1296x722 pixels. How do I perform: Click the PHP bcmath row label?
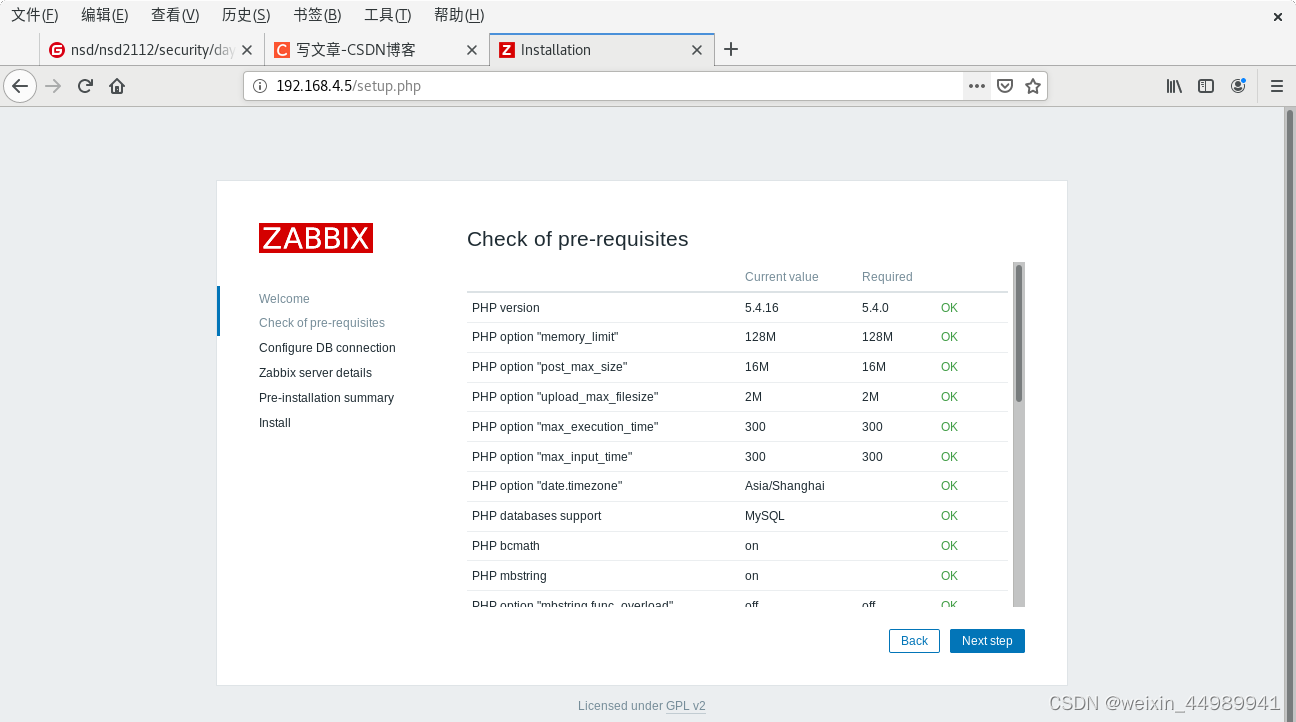click(505, 546)
